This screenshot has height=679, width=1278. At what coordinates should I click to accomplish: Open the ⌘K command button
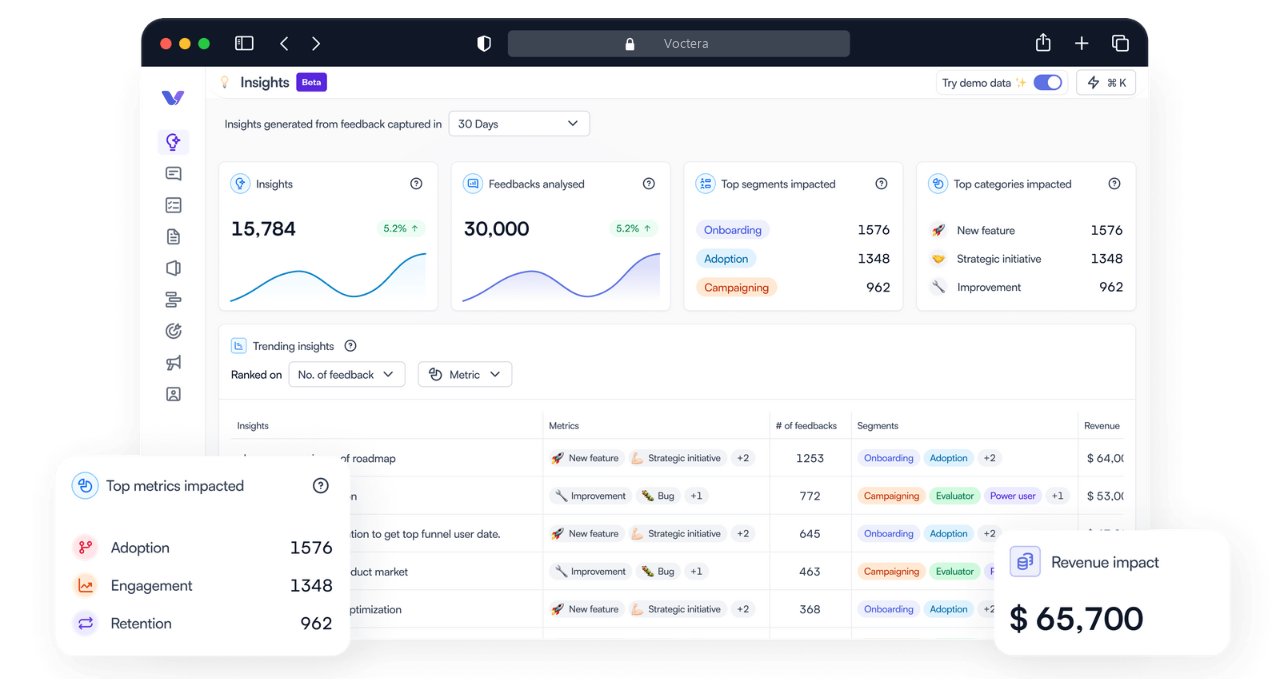[1106, 83]
